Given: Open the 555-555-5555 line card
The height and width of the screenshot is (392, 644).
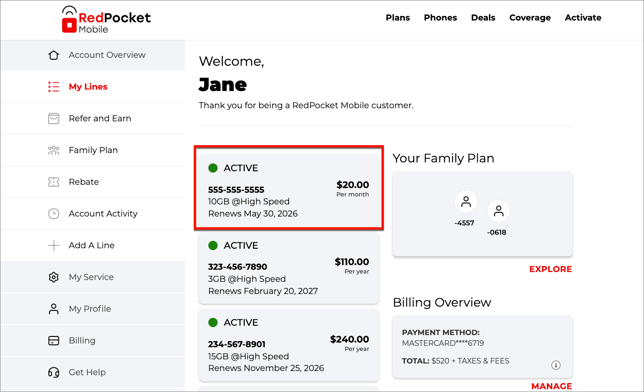Looking at the screenshot, I should pos(289,190).
